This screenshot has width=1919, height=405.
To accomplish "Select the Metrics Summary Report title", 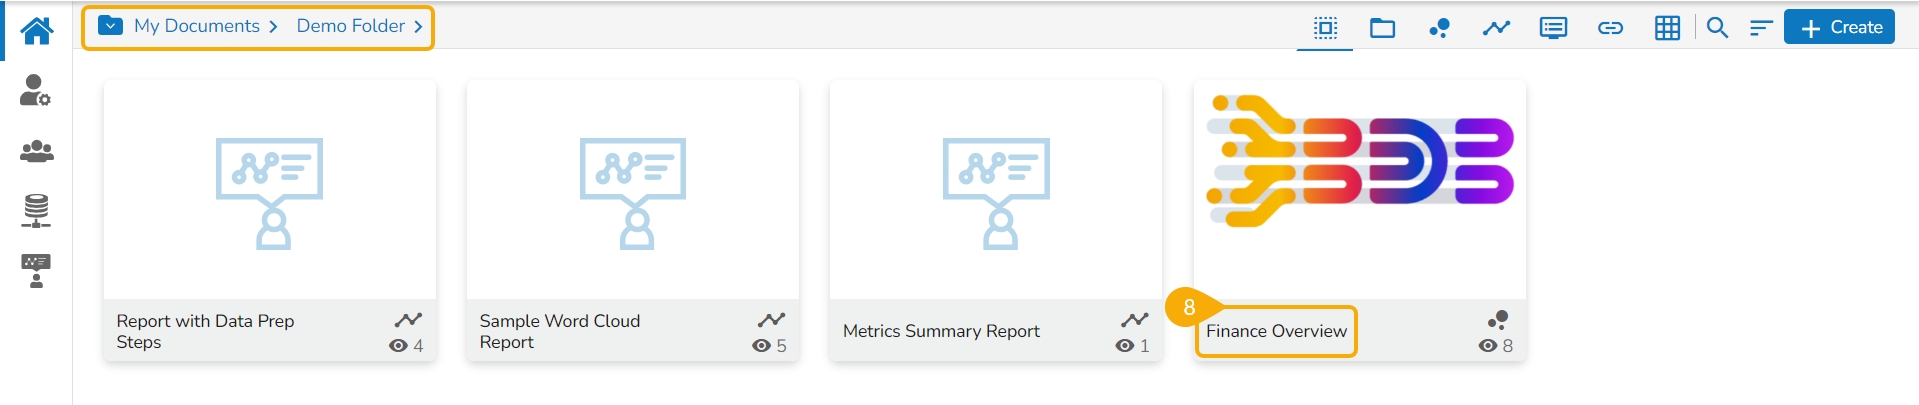I will [x=941, y=331].
